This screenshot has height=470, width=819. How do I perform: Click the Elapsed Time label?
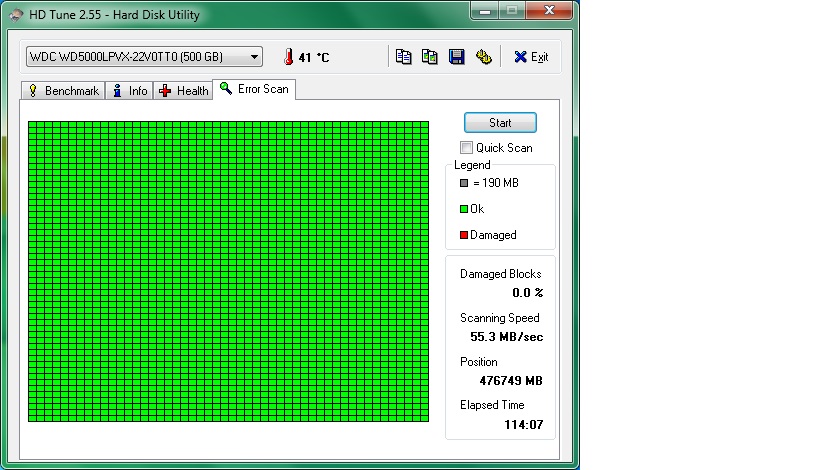tap(492, 405)
